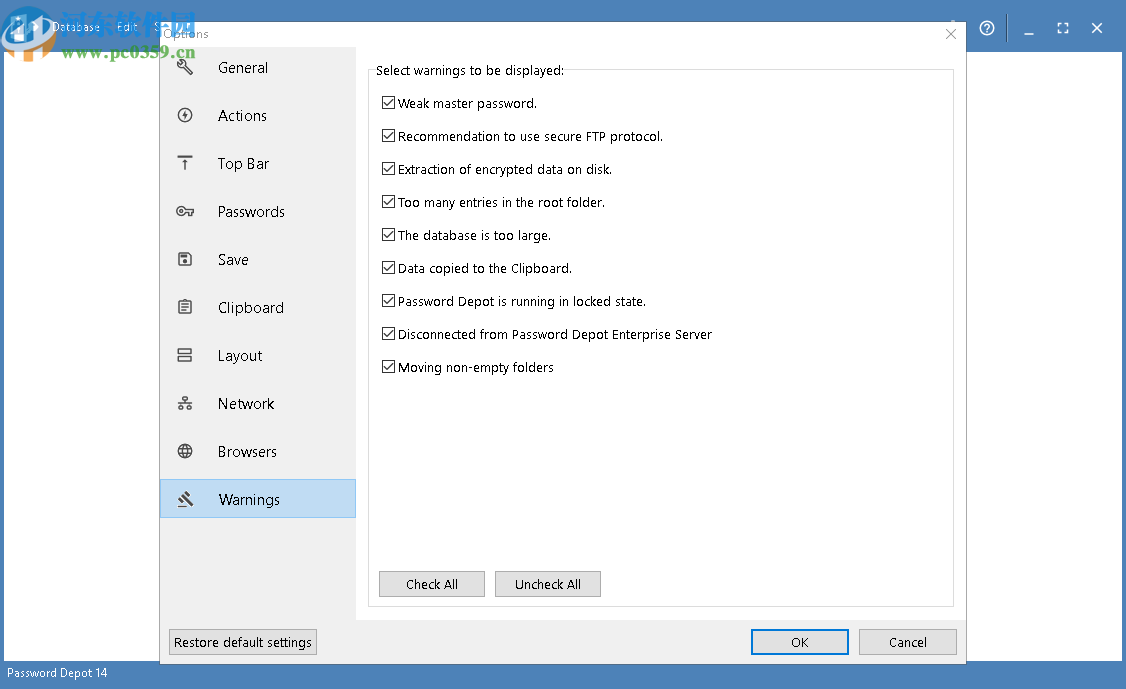The image size is (1126, 689).
Task: Click the General wrench icon
Action: tap(185, 68)
